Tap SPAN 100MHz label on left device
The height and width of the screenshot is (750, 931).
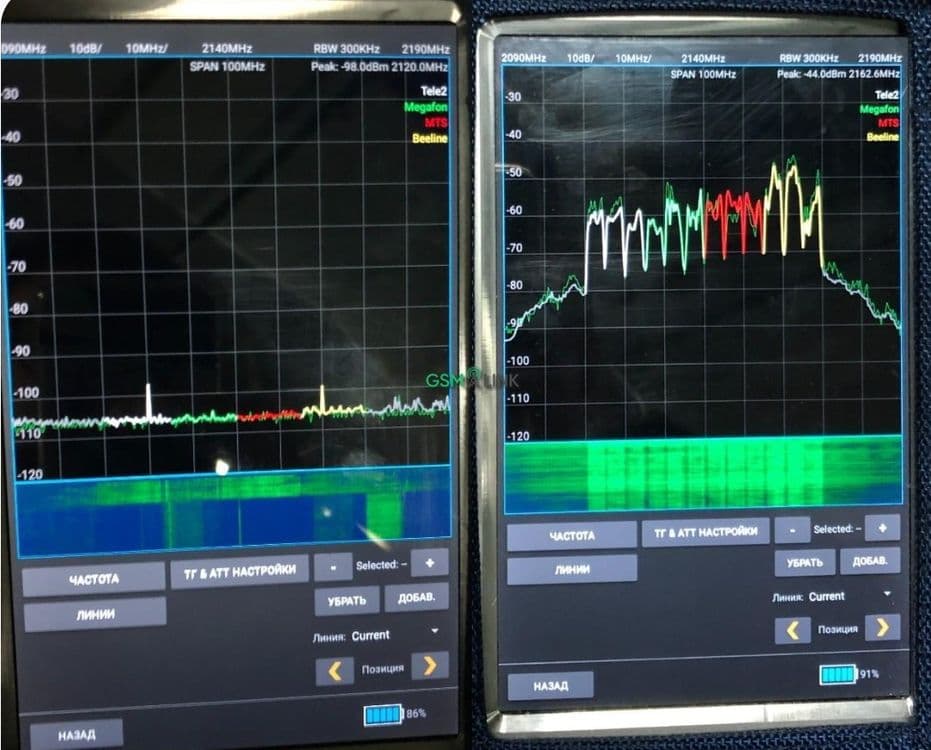[x=227, y=67]
